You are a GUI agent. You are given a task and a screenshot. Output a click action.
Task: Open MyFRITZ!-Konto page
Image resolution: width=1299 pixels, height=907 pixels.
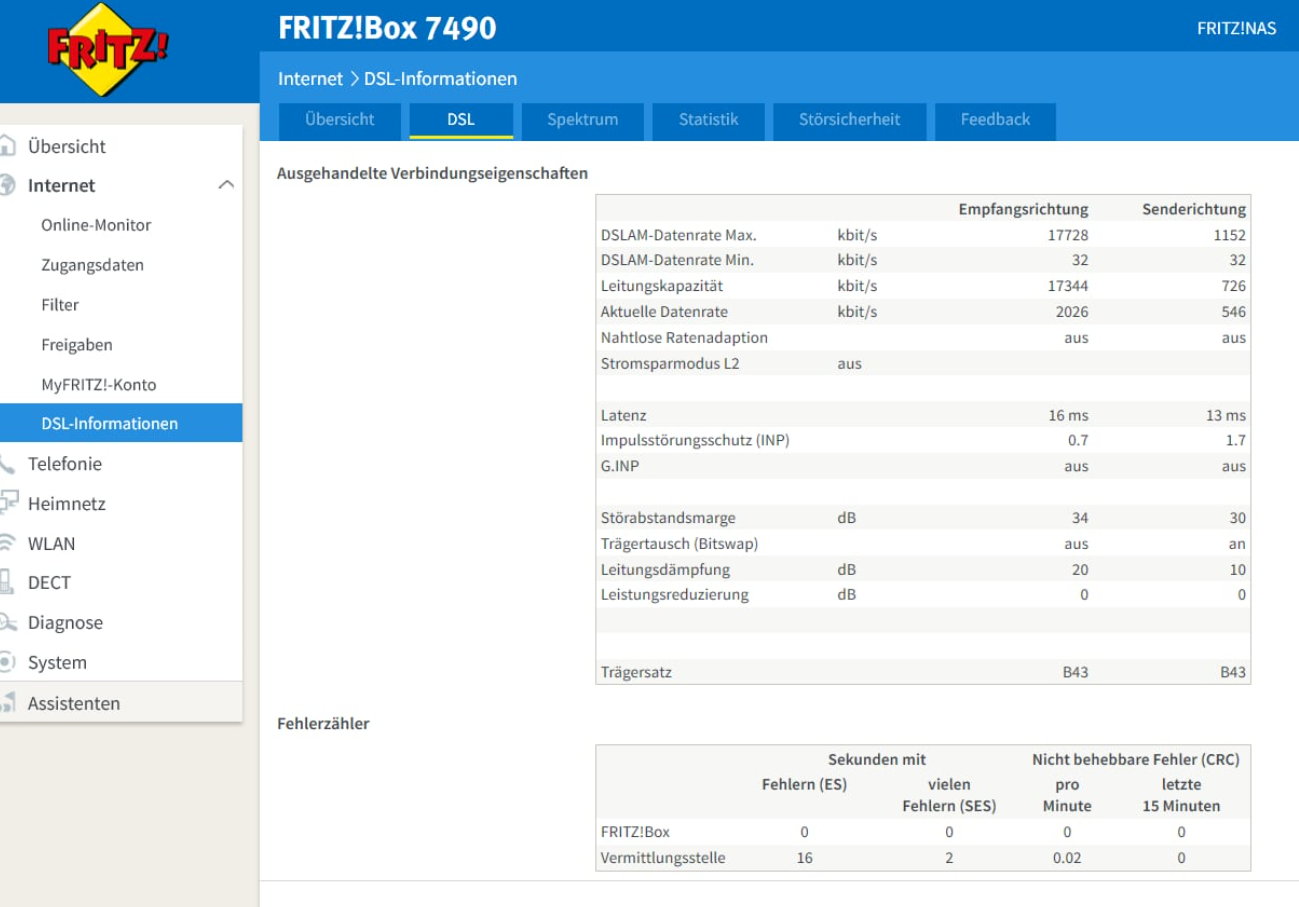(98, 384)
